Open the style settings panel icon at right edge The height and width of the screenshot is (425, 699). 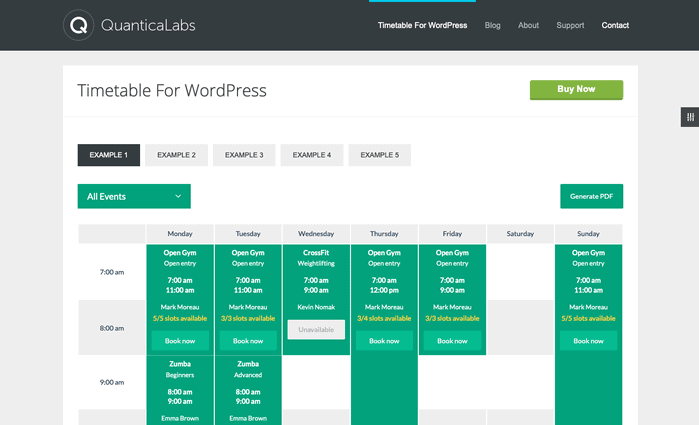point(690,117)
